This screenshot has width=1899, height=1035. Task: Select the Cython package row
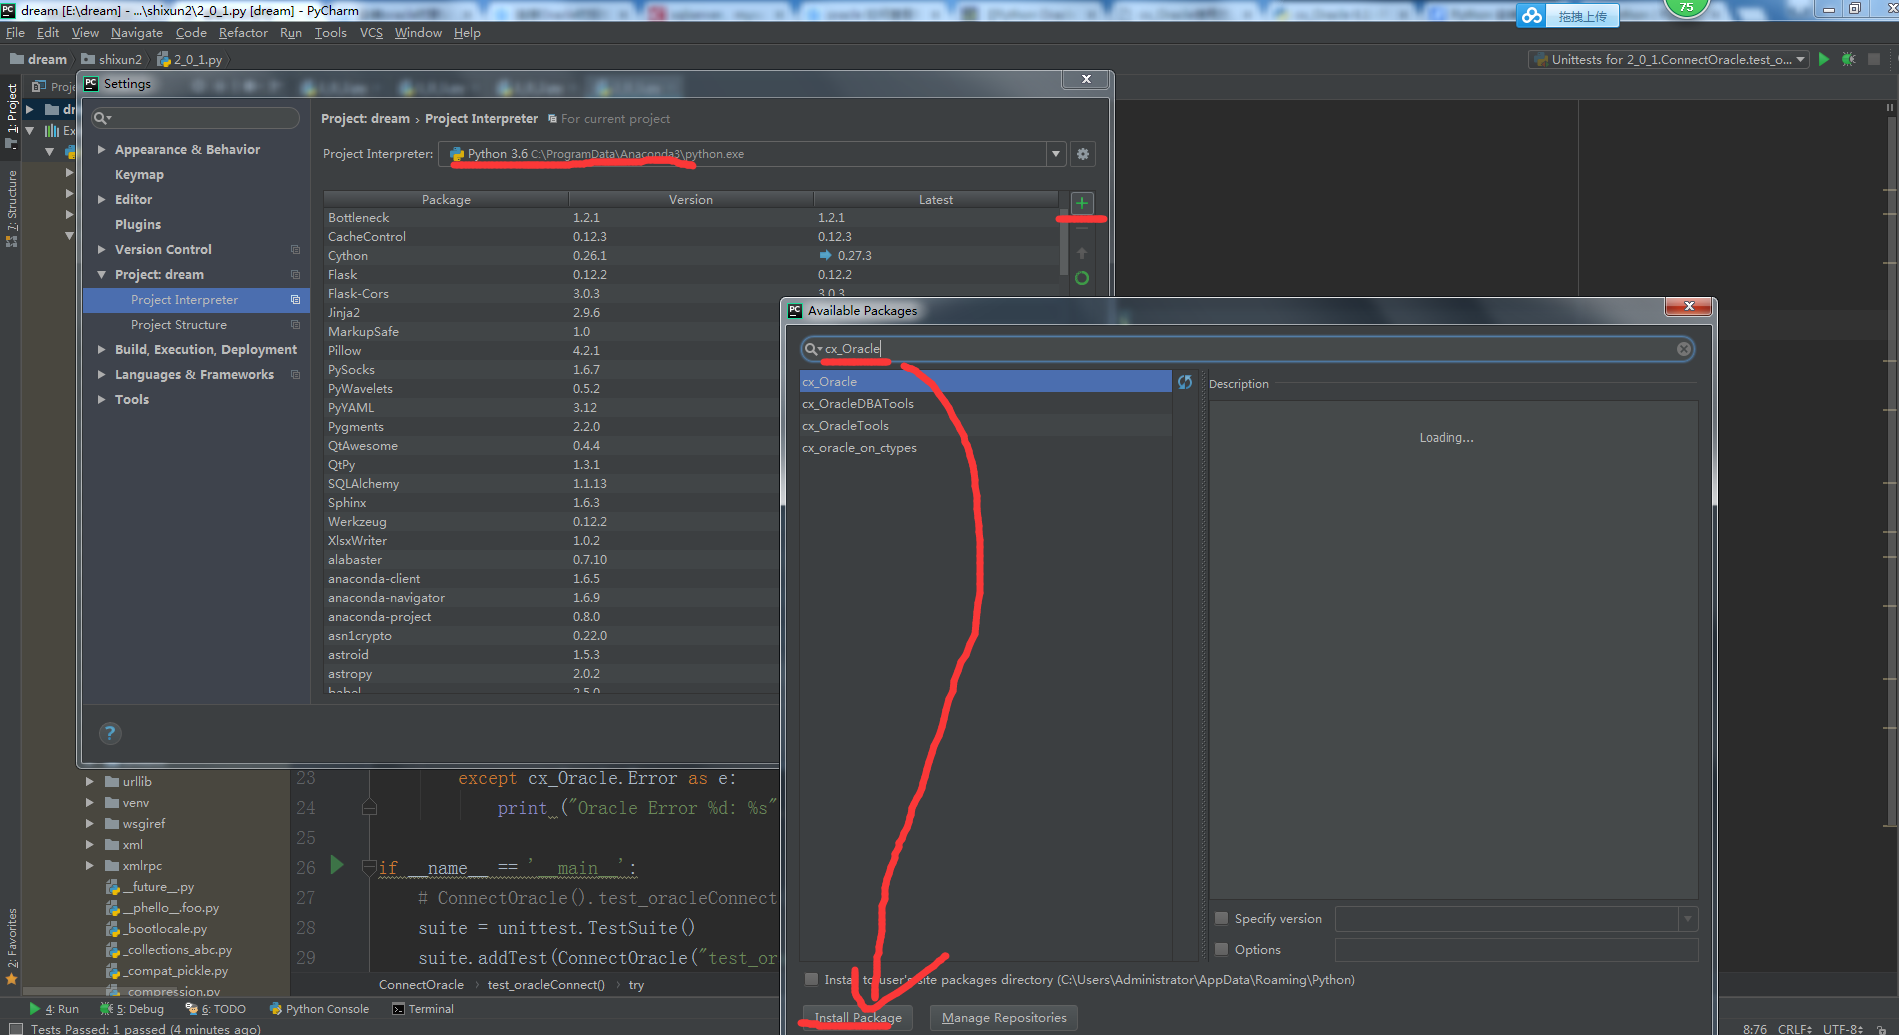[x=690, y=256]
